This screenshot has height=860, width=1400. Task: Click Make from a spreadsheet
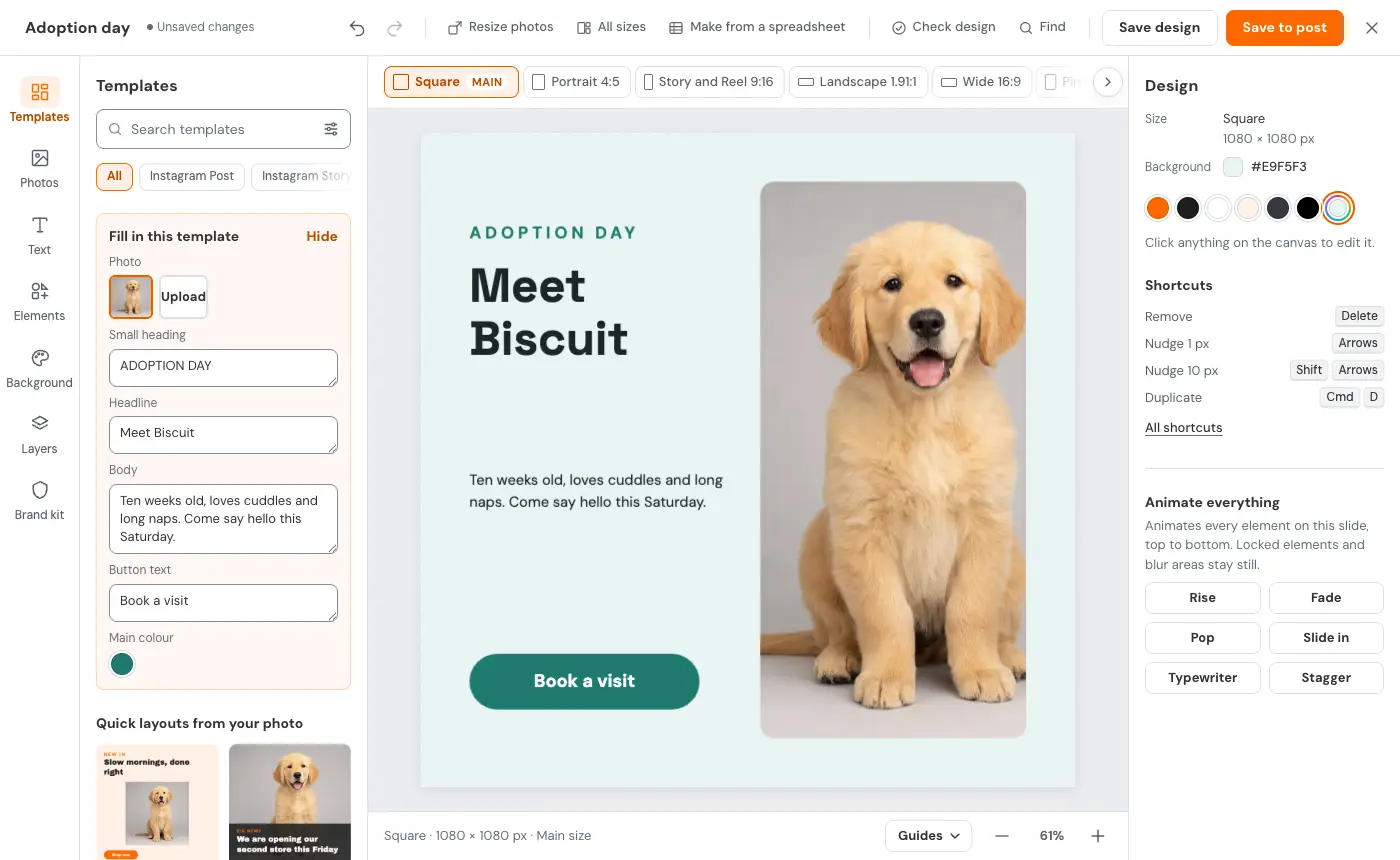pos(757,27)
